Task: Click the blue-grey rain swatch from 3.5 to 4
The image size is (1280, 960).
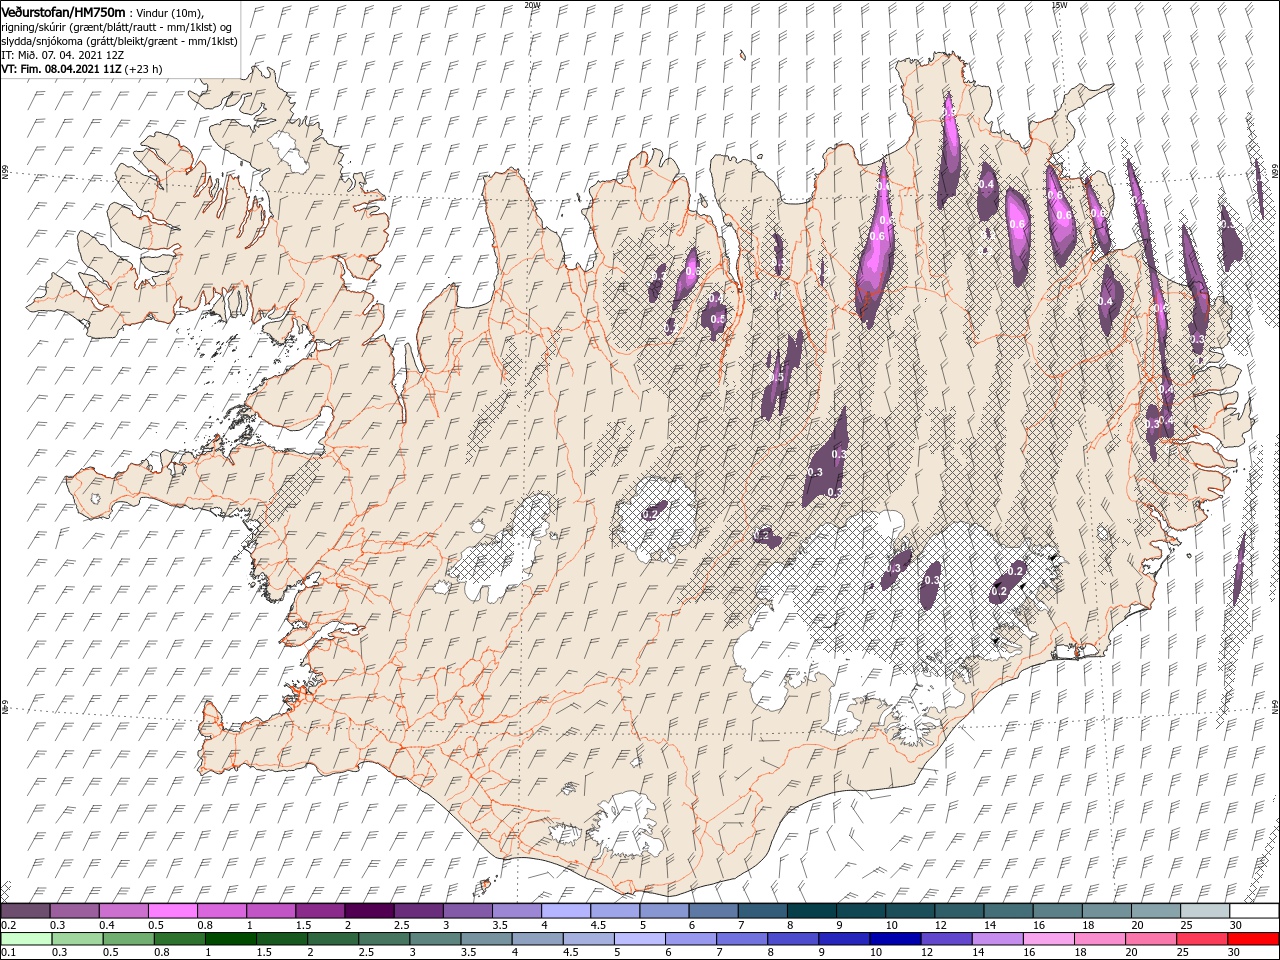Action: [x=486, y=938]
